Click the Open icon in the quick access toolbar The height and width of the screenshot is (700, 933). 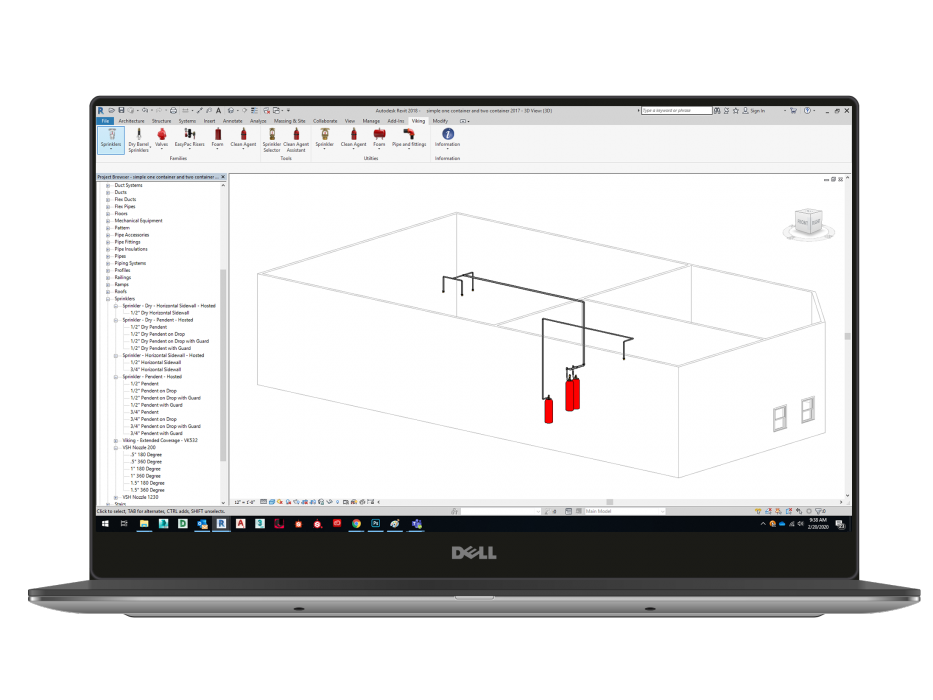(111, 111)
